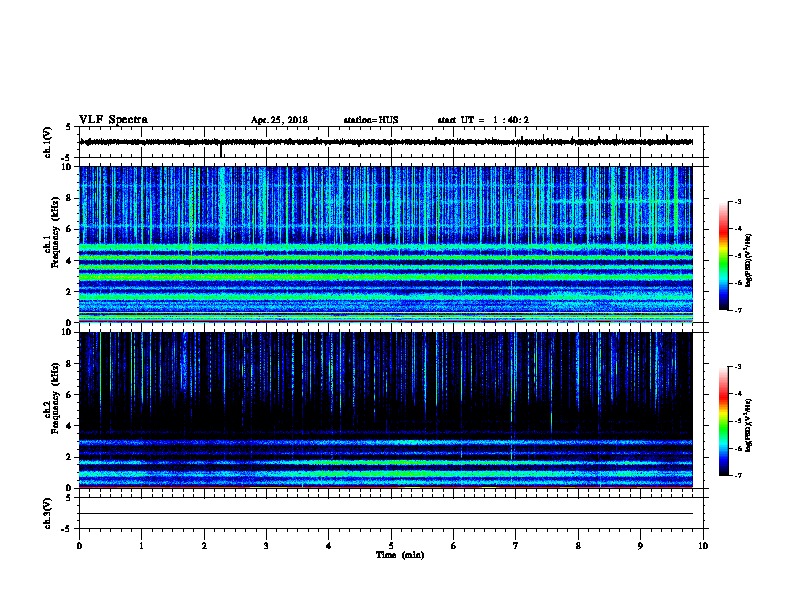Click the "8" kHz tick on ch.1 frequency axis
The image size is (792, 612).
[69, 198]
